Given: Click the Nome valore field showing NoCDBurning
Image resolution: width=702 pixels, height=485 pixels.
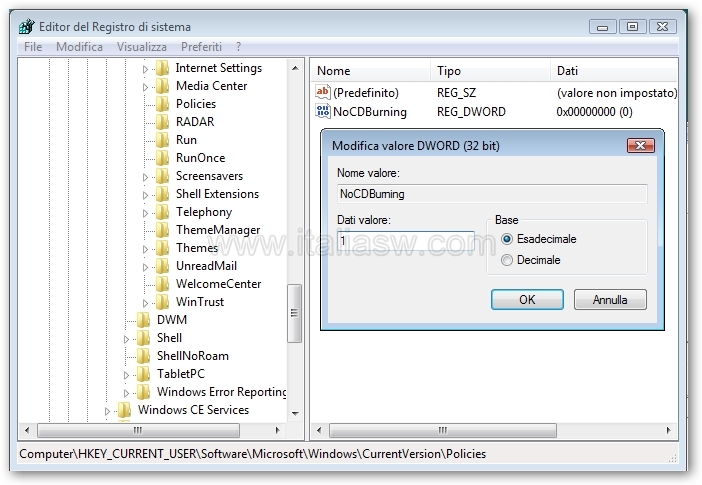Looking at the screenshot, I should (x=492, y=193).
